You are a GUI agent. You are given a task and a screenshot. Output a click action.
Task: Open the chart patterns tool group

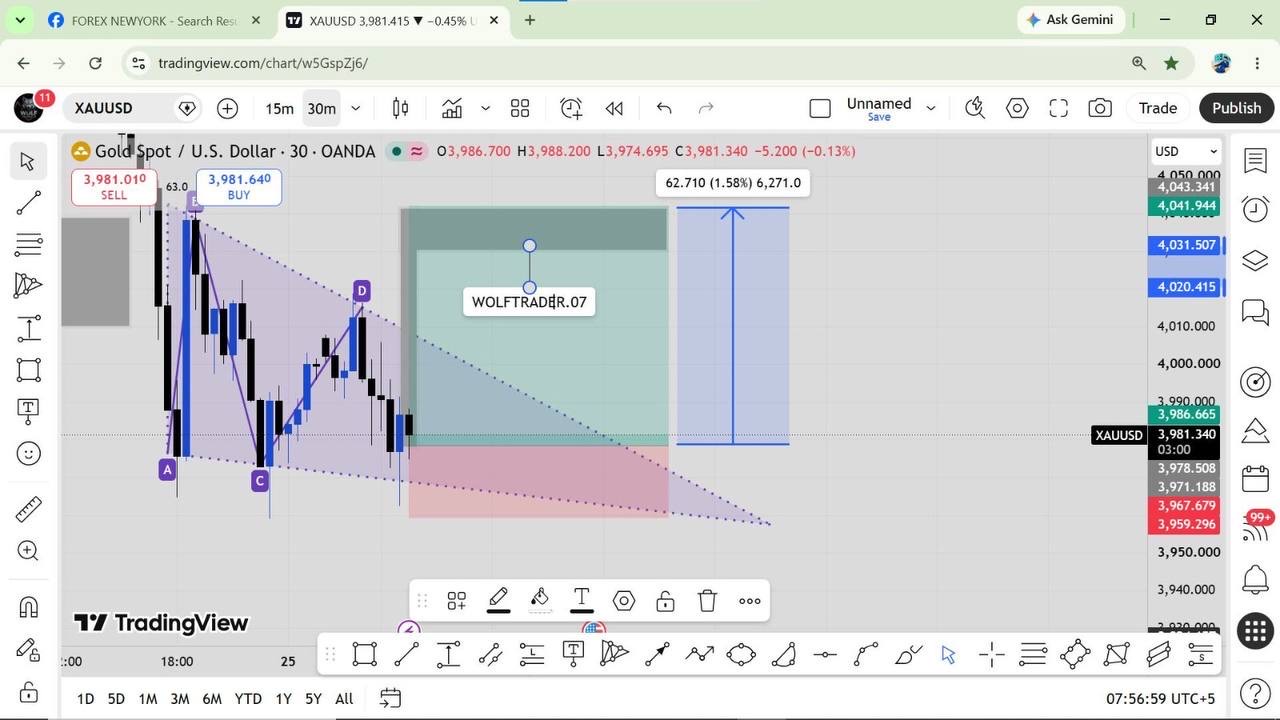click(x=28, y=286)
